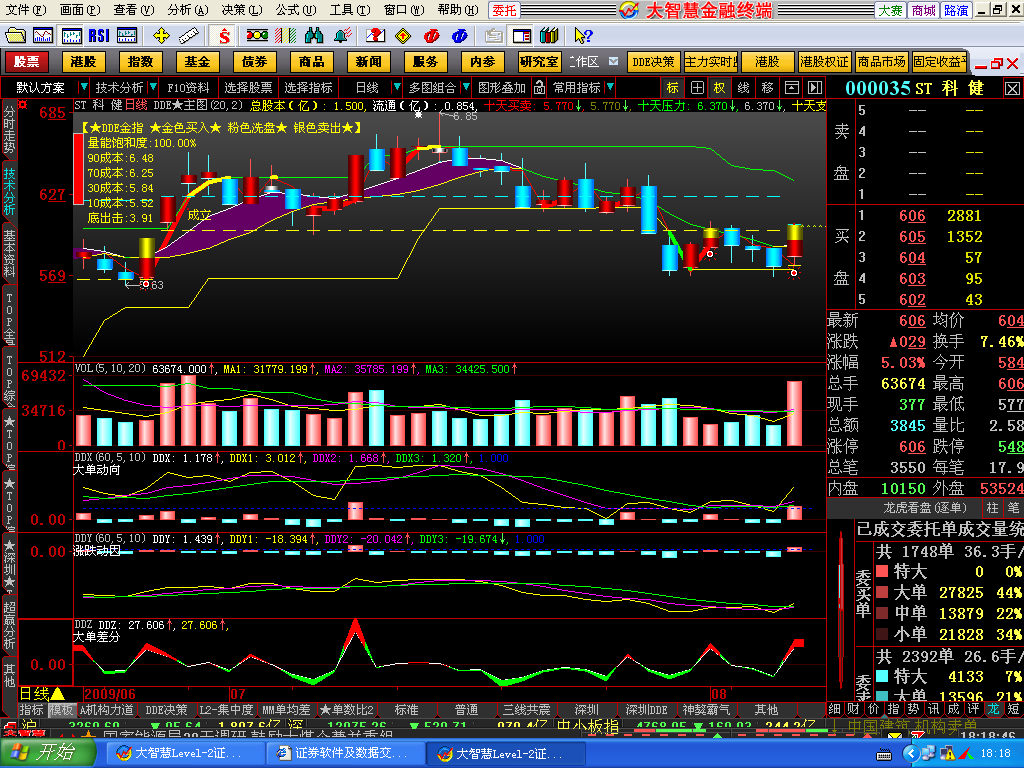1024x768 pixels.
Task: Click the wide candlestick panel toolbar icon
Action: click(x=127, y=35)
